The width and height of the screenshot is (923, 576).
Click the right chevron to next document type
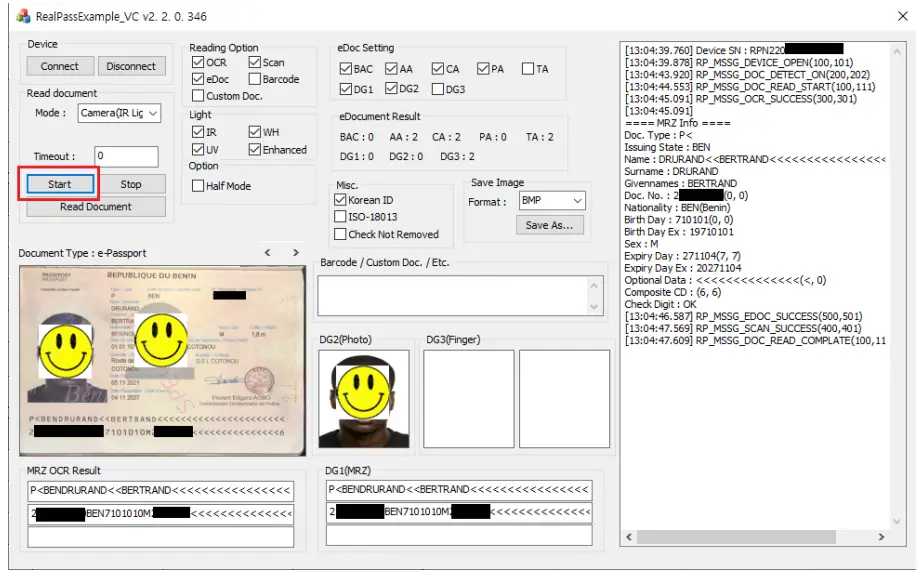[295, 254]
